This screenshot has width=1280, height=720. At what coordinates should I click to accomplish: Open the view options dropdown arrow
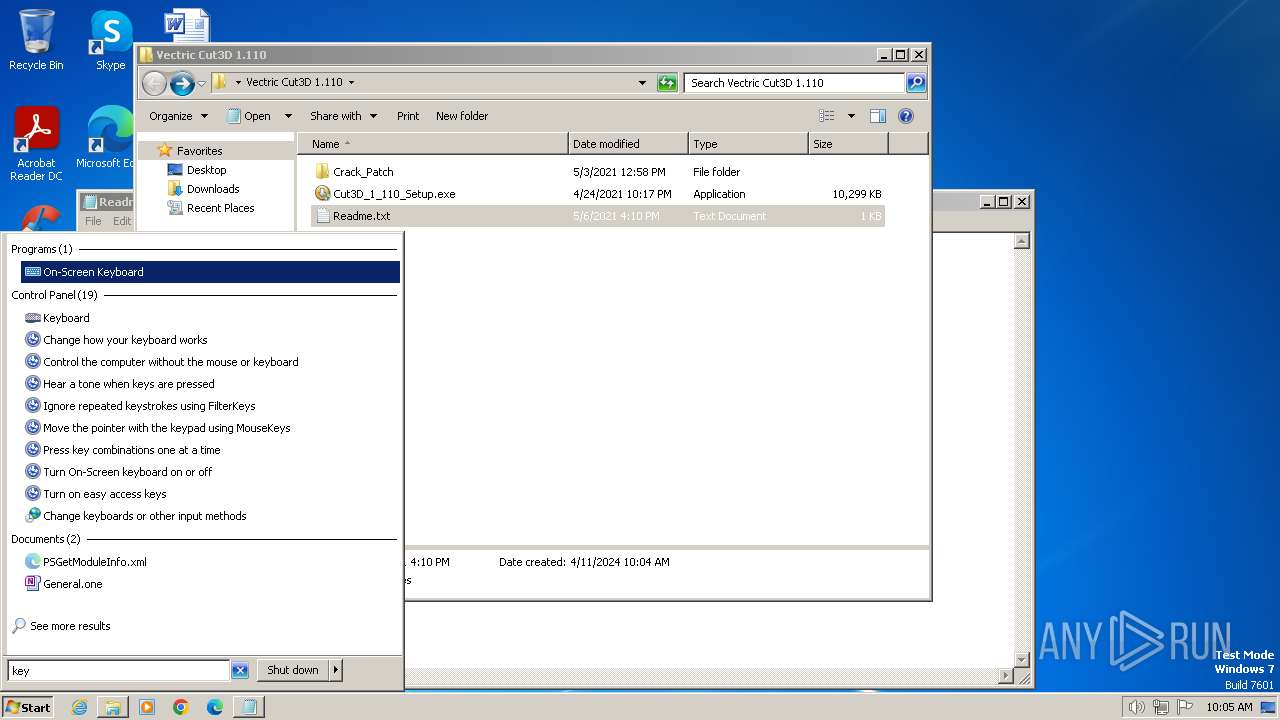pos(851,116)
